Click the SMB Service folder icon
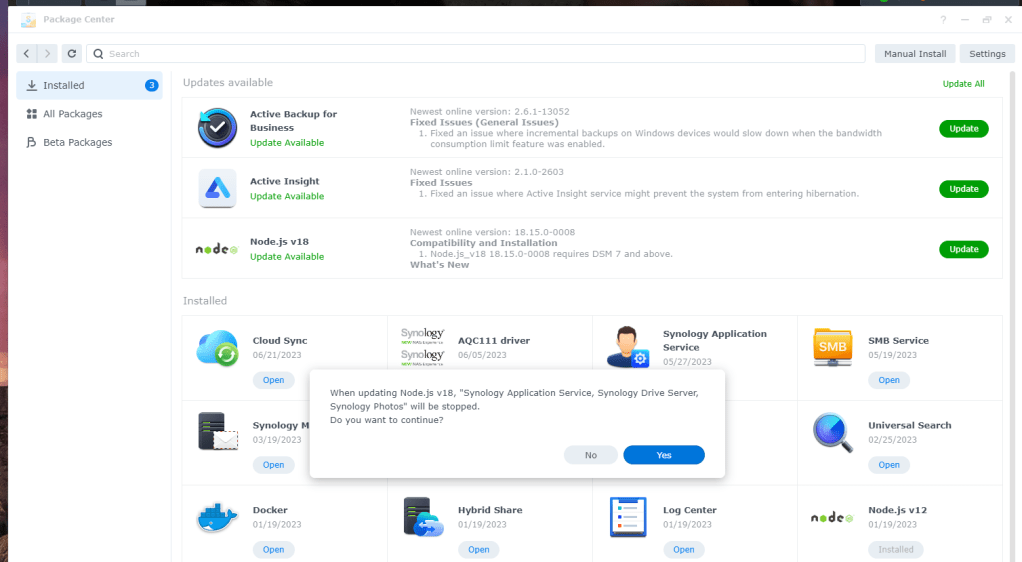The image size is (1022, 562). click(832, 347)
